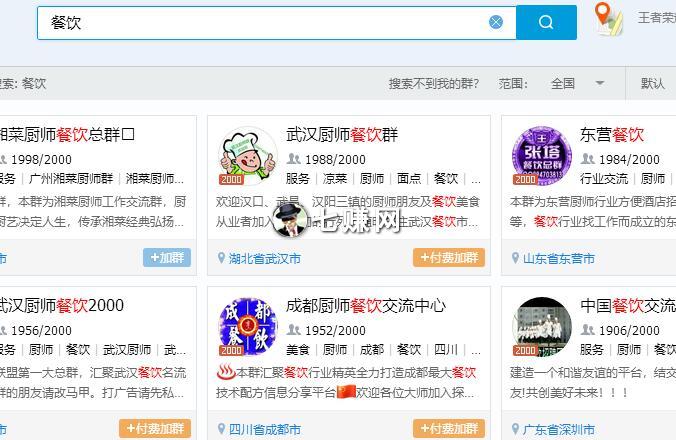
Task: Click the 四川 tag in 成都厨师餐饮交流中心
Action: tap(446, 350)
